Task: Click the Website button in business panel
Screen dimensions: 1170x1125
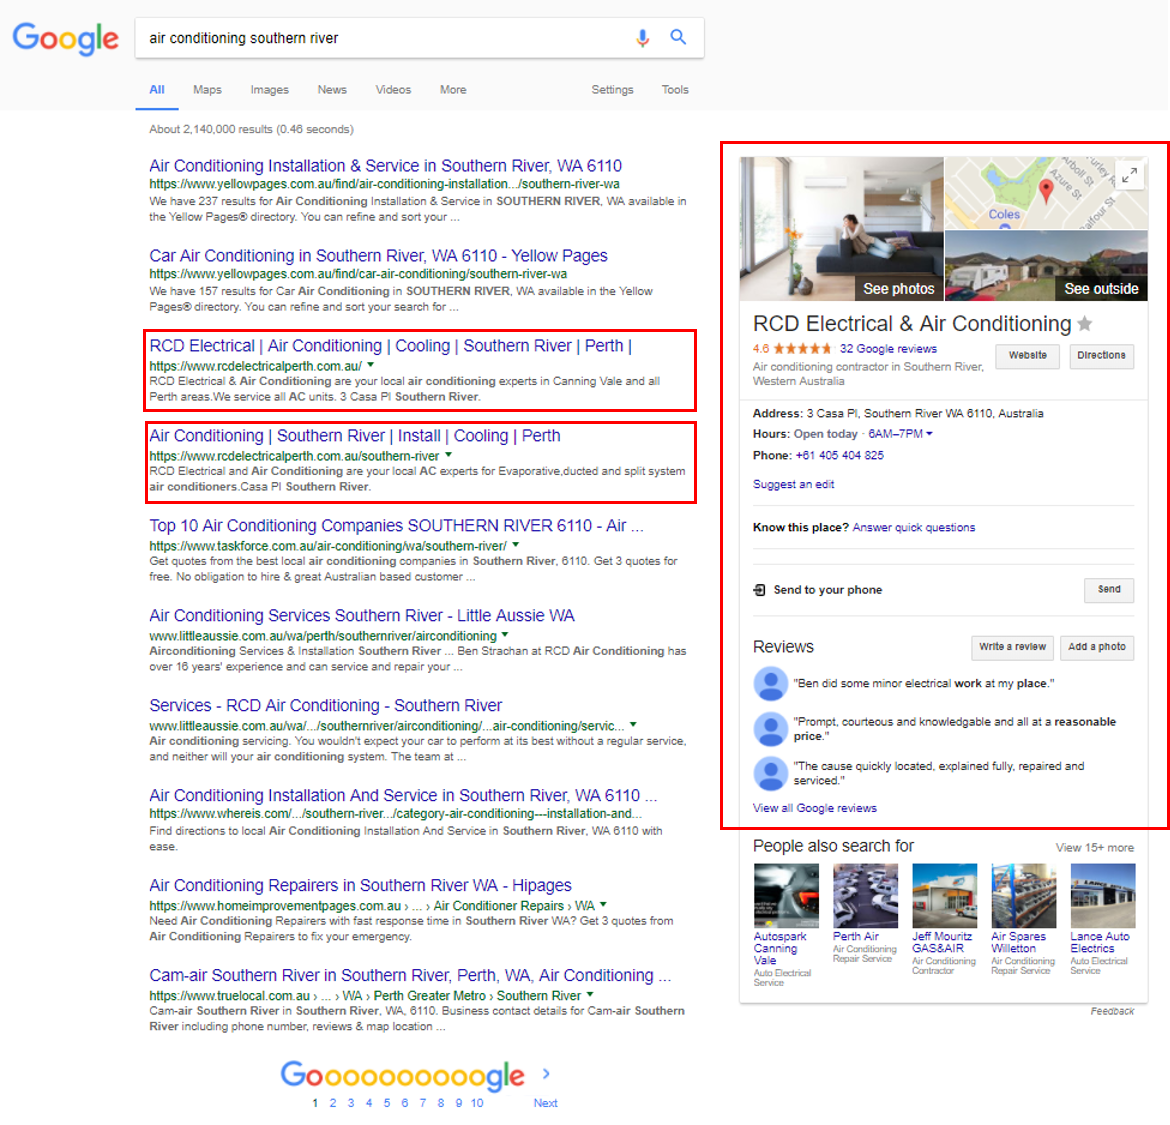Action: 1027,356
